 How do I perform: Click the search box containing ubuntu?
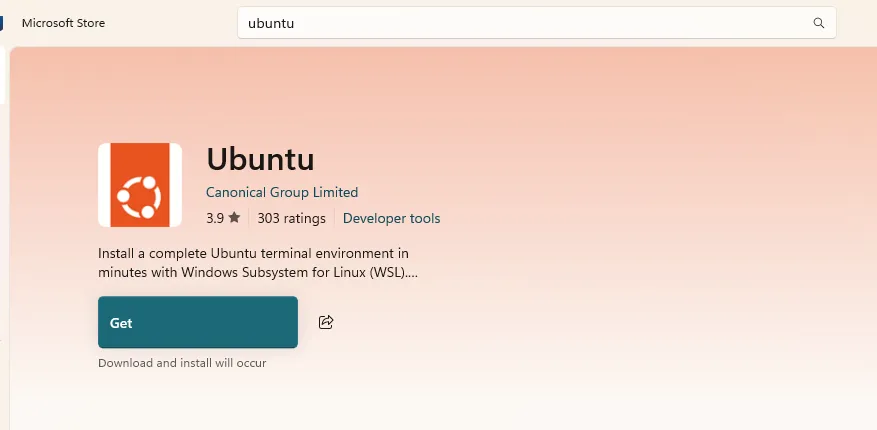coord(537,23)
